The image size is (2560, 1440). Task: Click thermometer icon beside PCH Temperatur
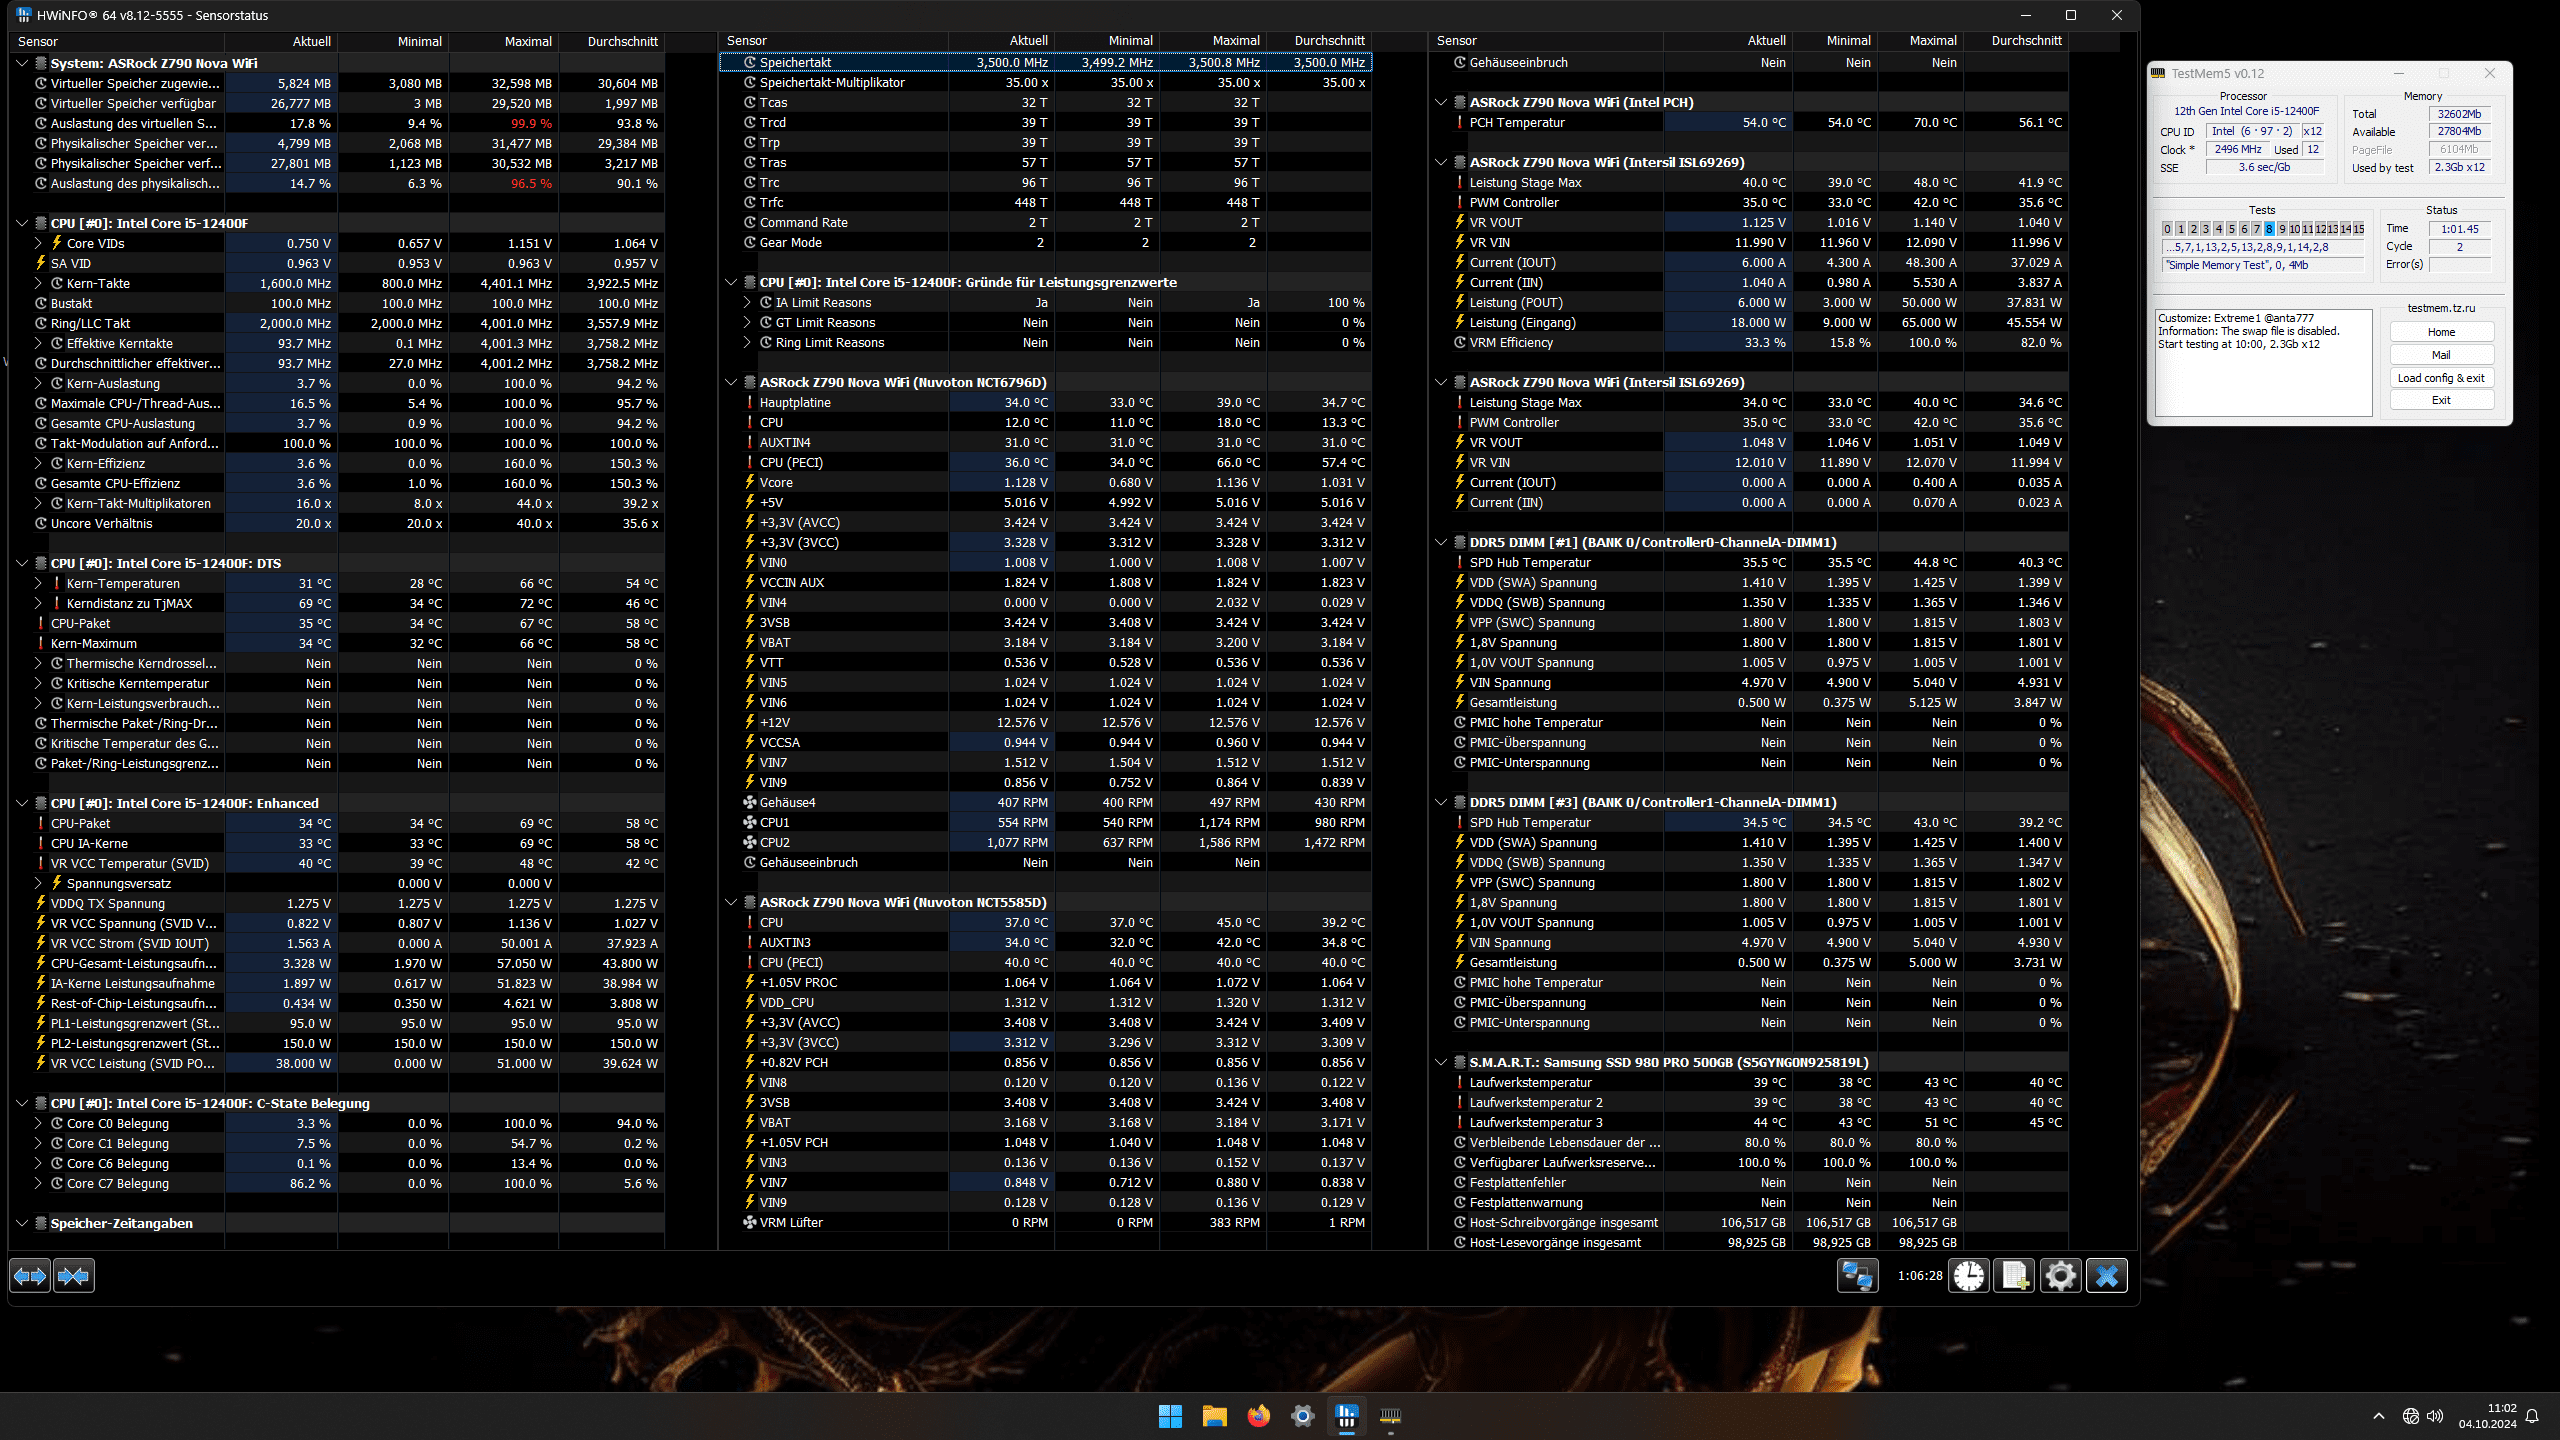(x=1459, y=122)
